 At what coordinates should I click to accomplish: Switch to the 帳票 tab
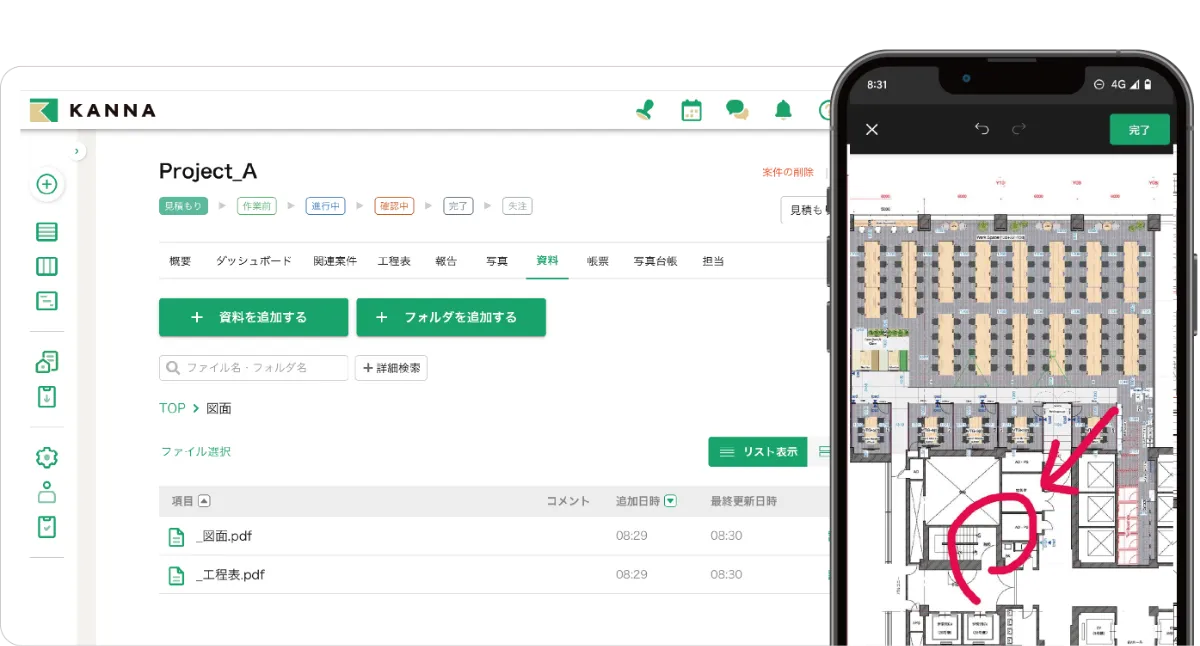(x=598, y=261)
